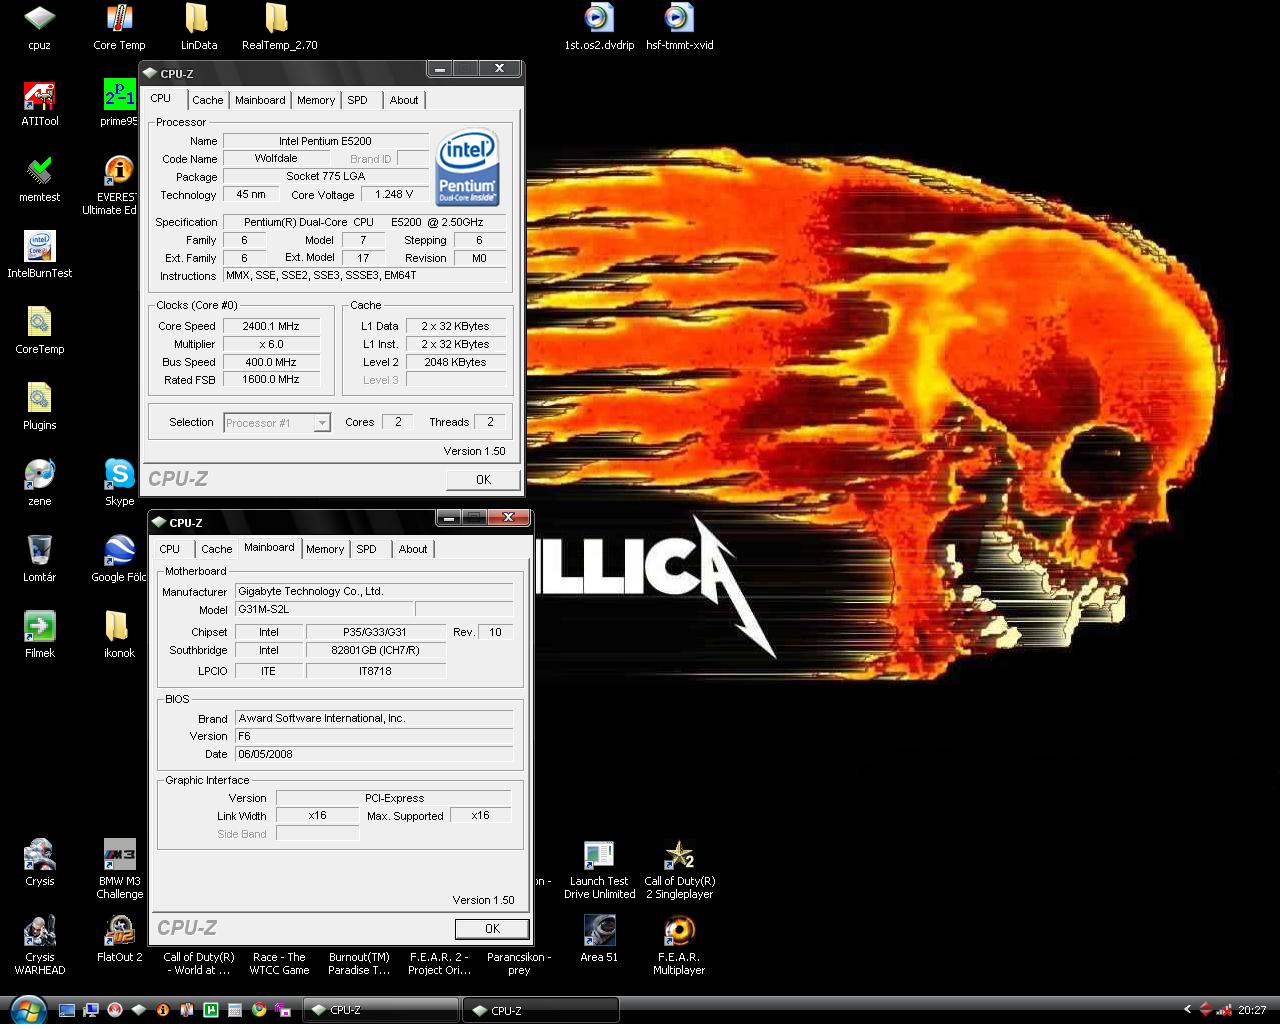Click the Show Desktop quick launch icon
This screenshot has width=1280, height=1029.
tap(67, 1010)
